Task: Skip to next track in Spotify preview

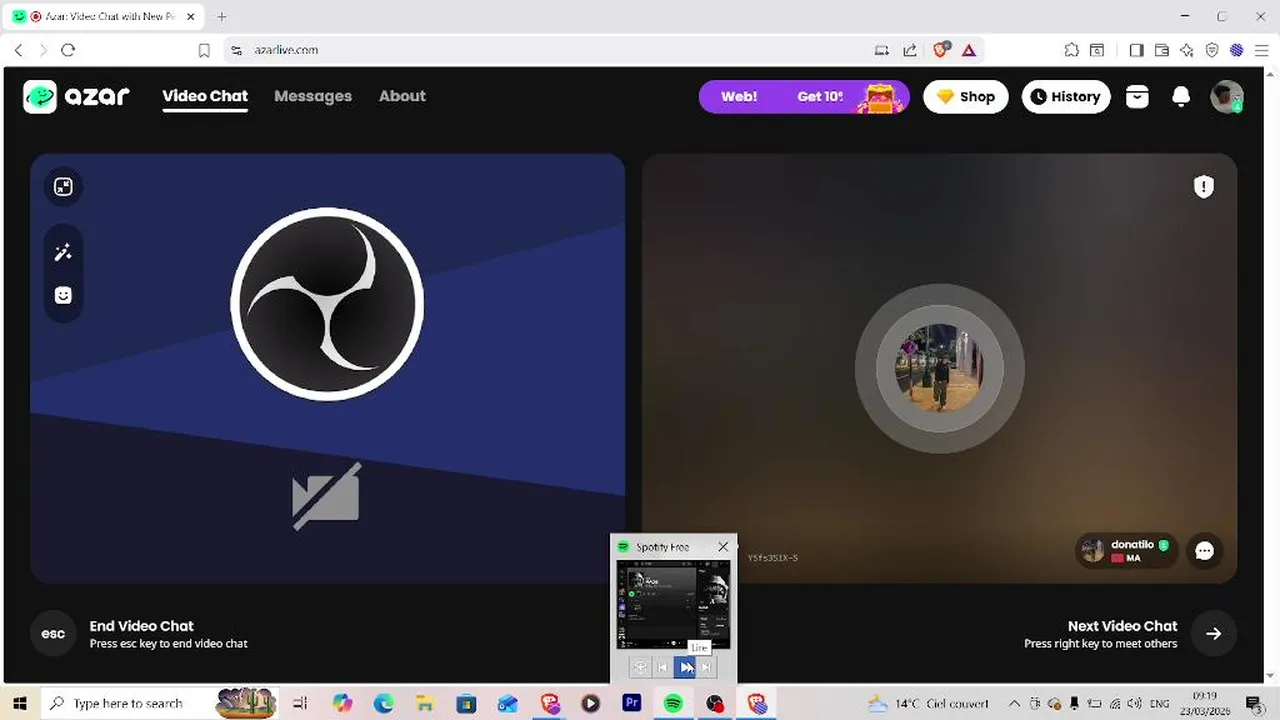Action: tap(707, 667)
